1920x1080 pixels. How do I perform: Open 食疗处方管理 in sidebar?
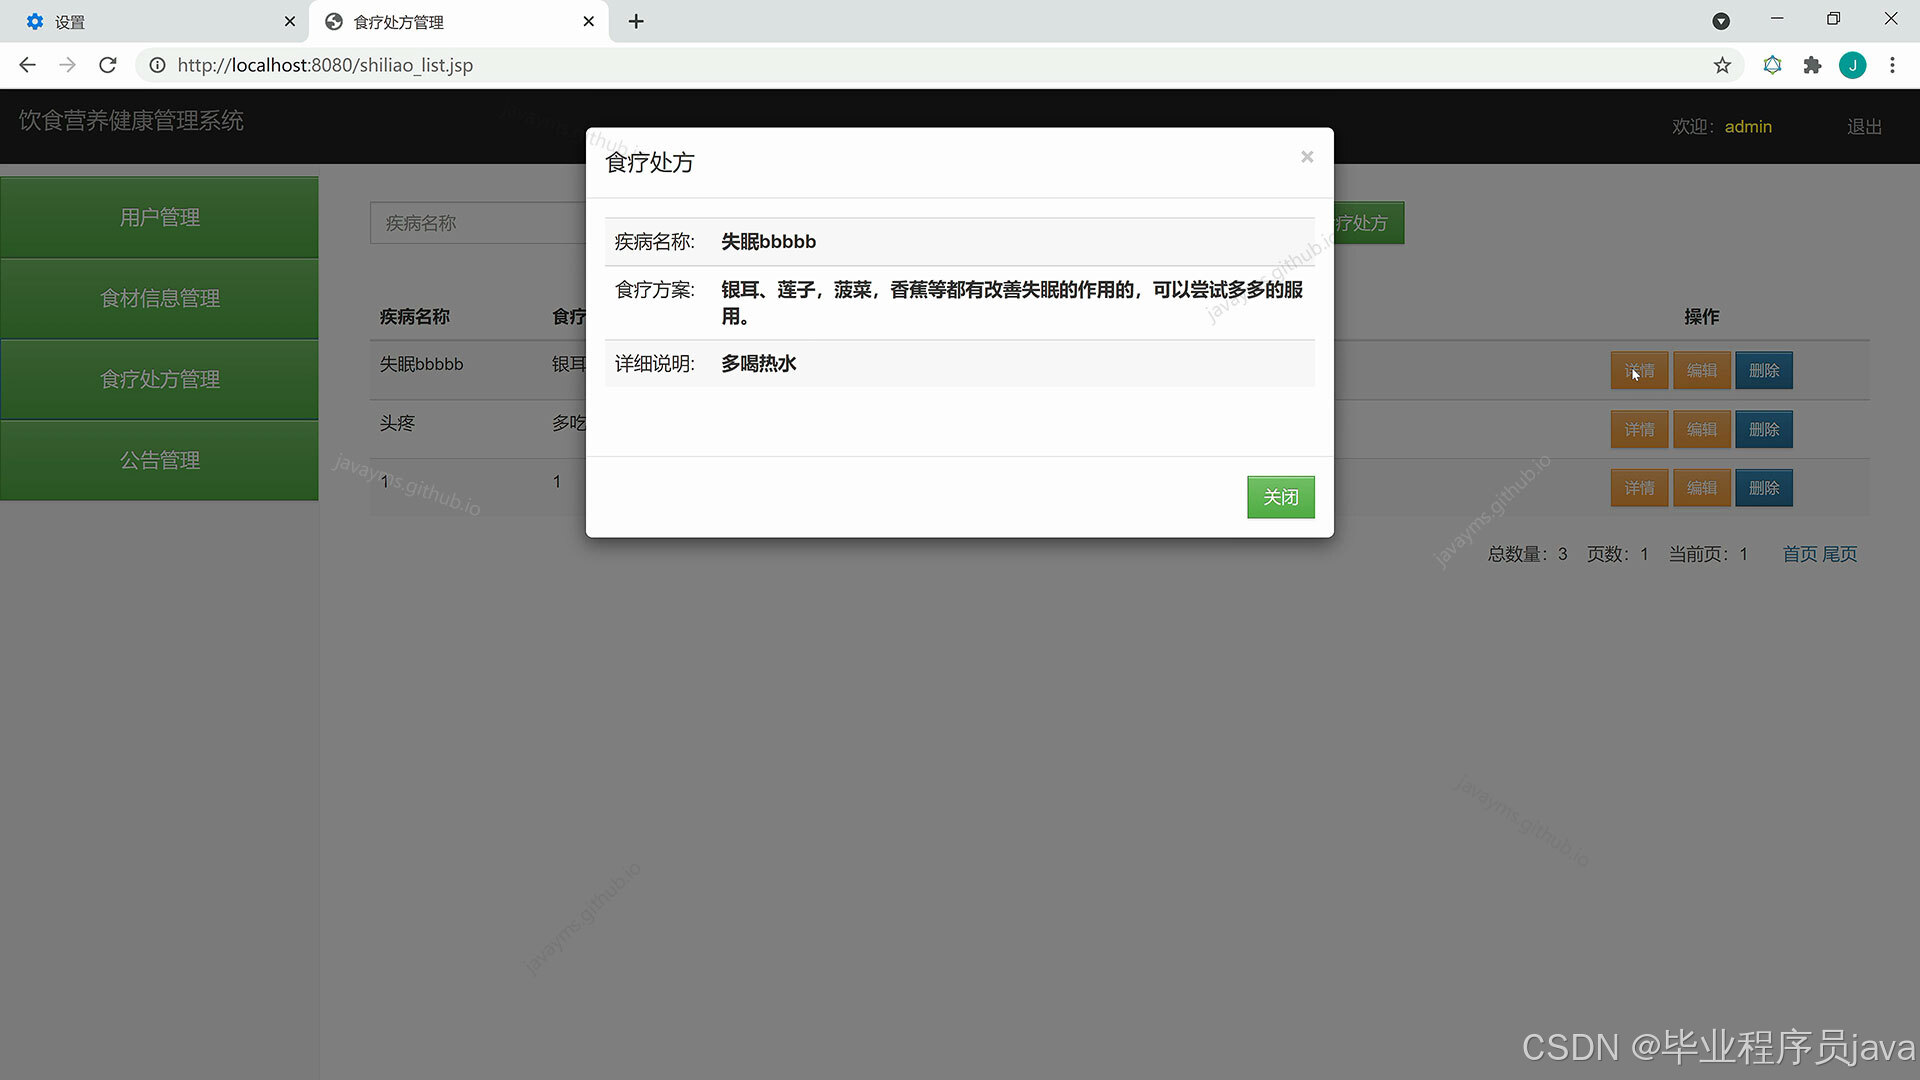(159, 379)
